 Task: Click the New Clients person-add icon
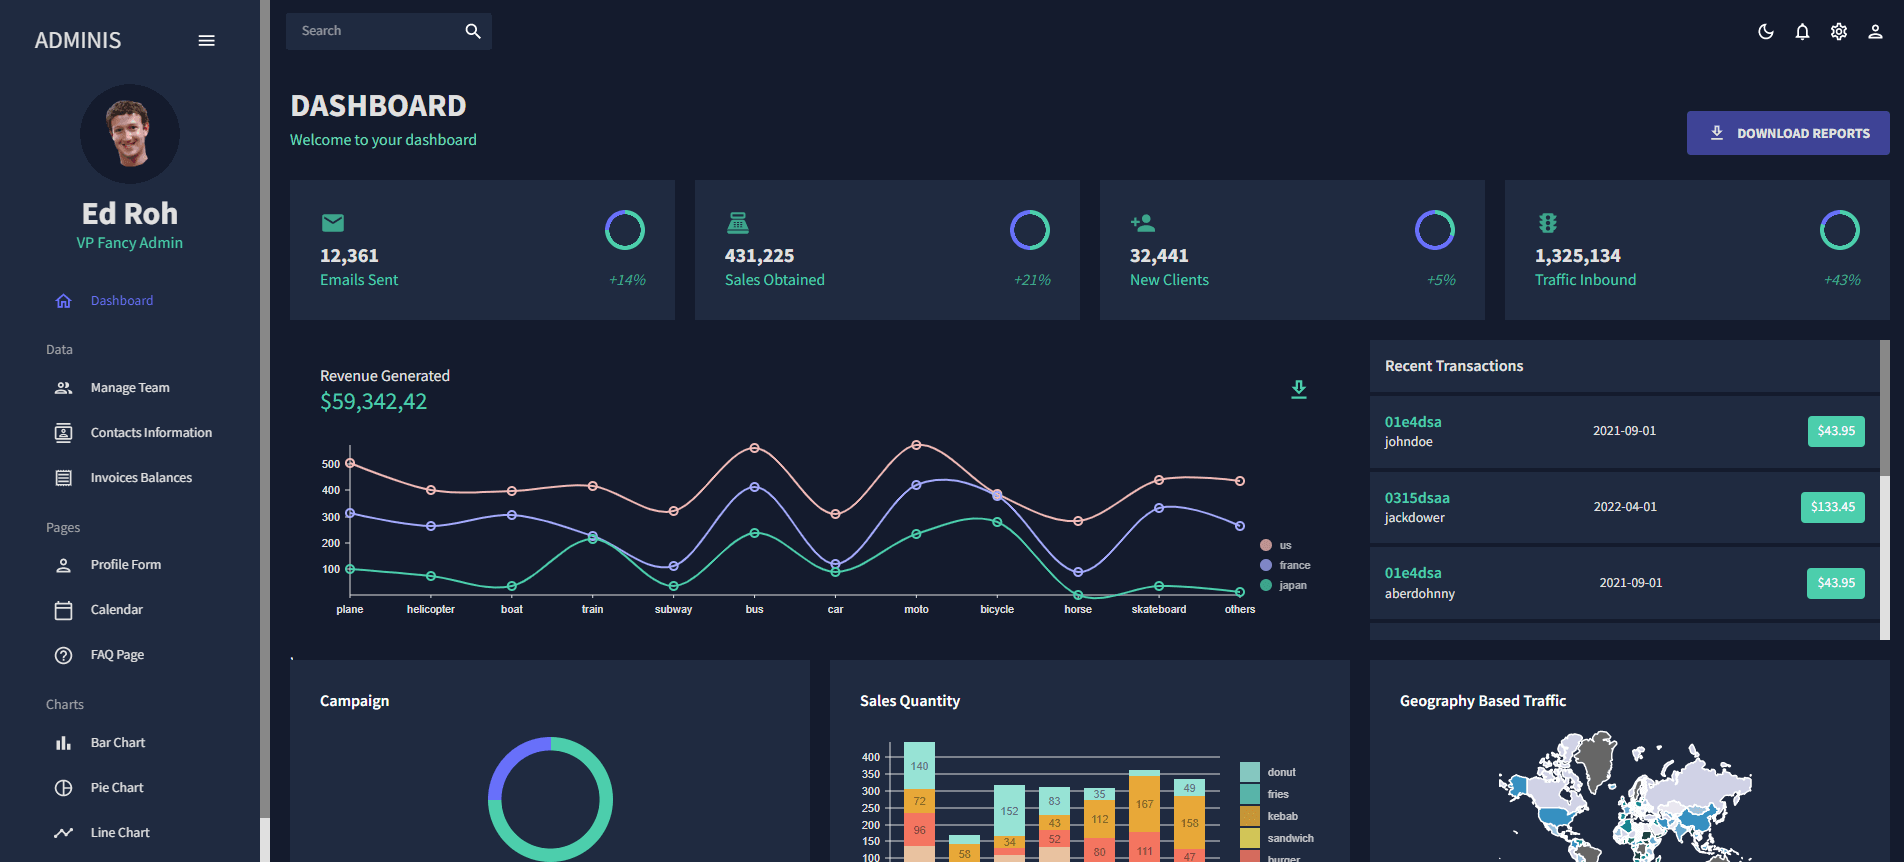[1143, 223]
